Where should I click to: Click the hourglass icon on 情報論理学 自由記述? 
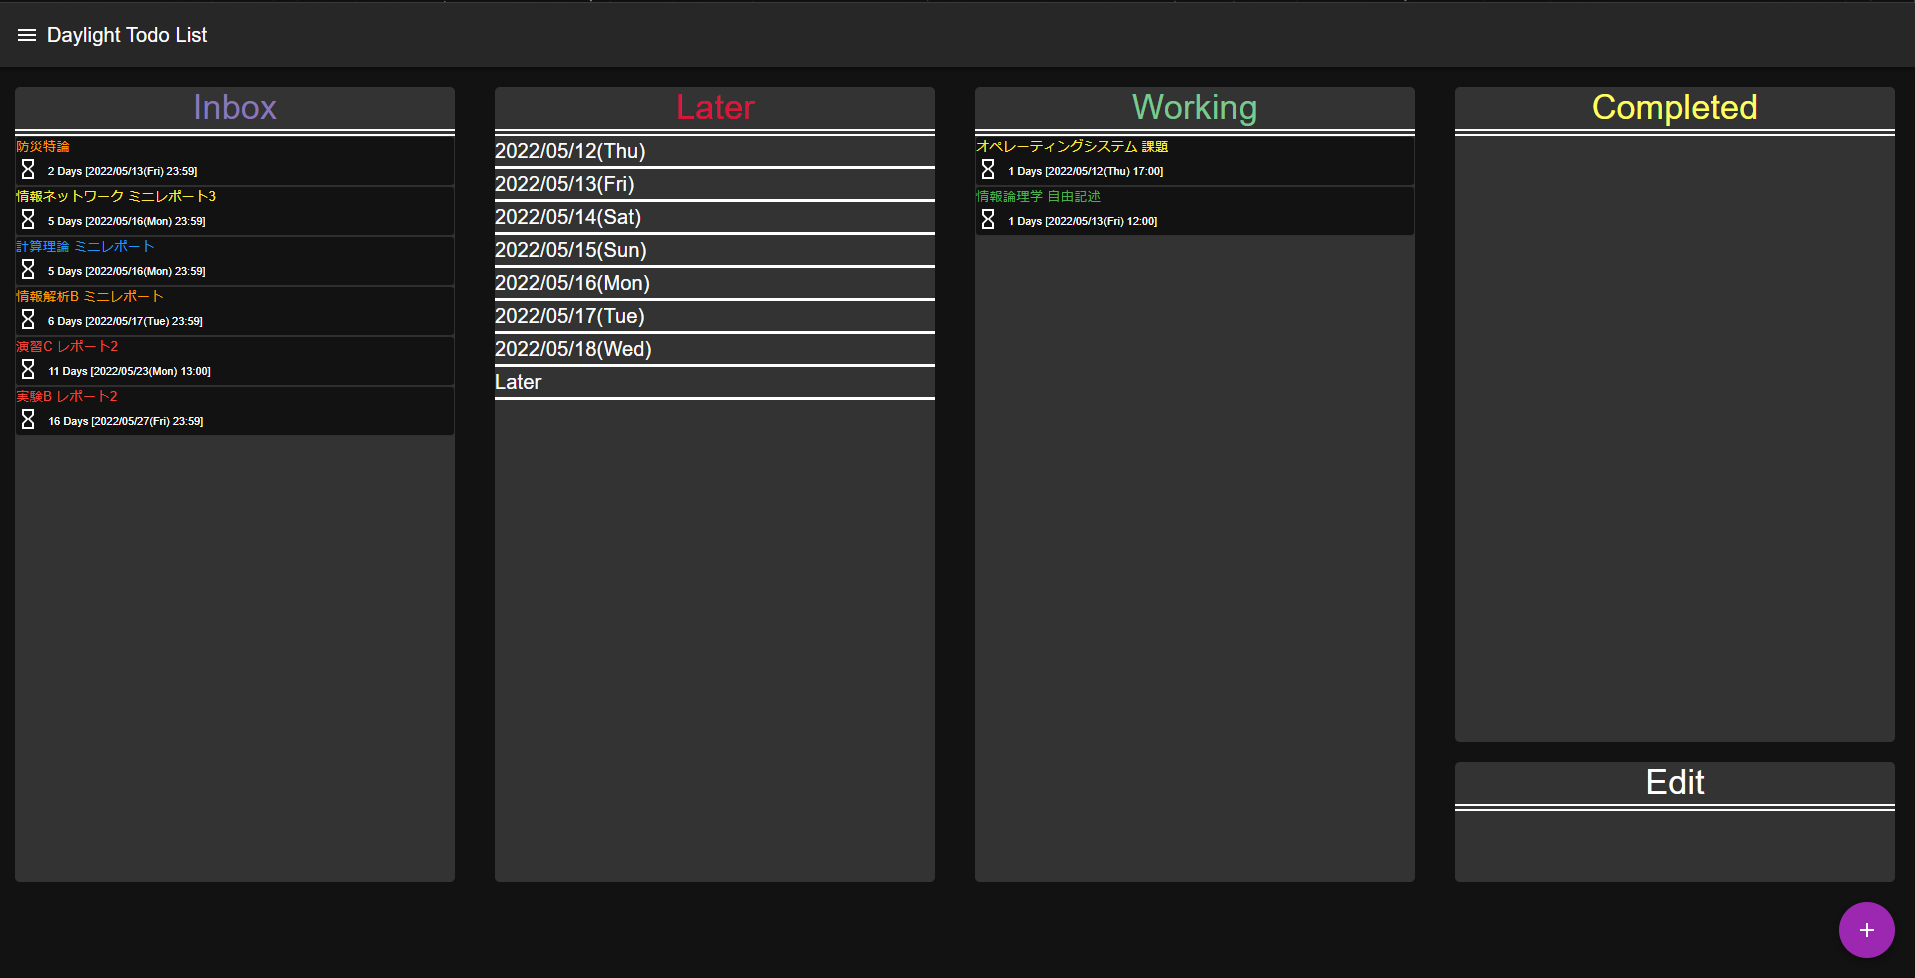tap(988, 219)
